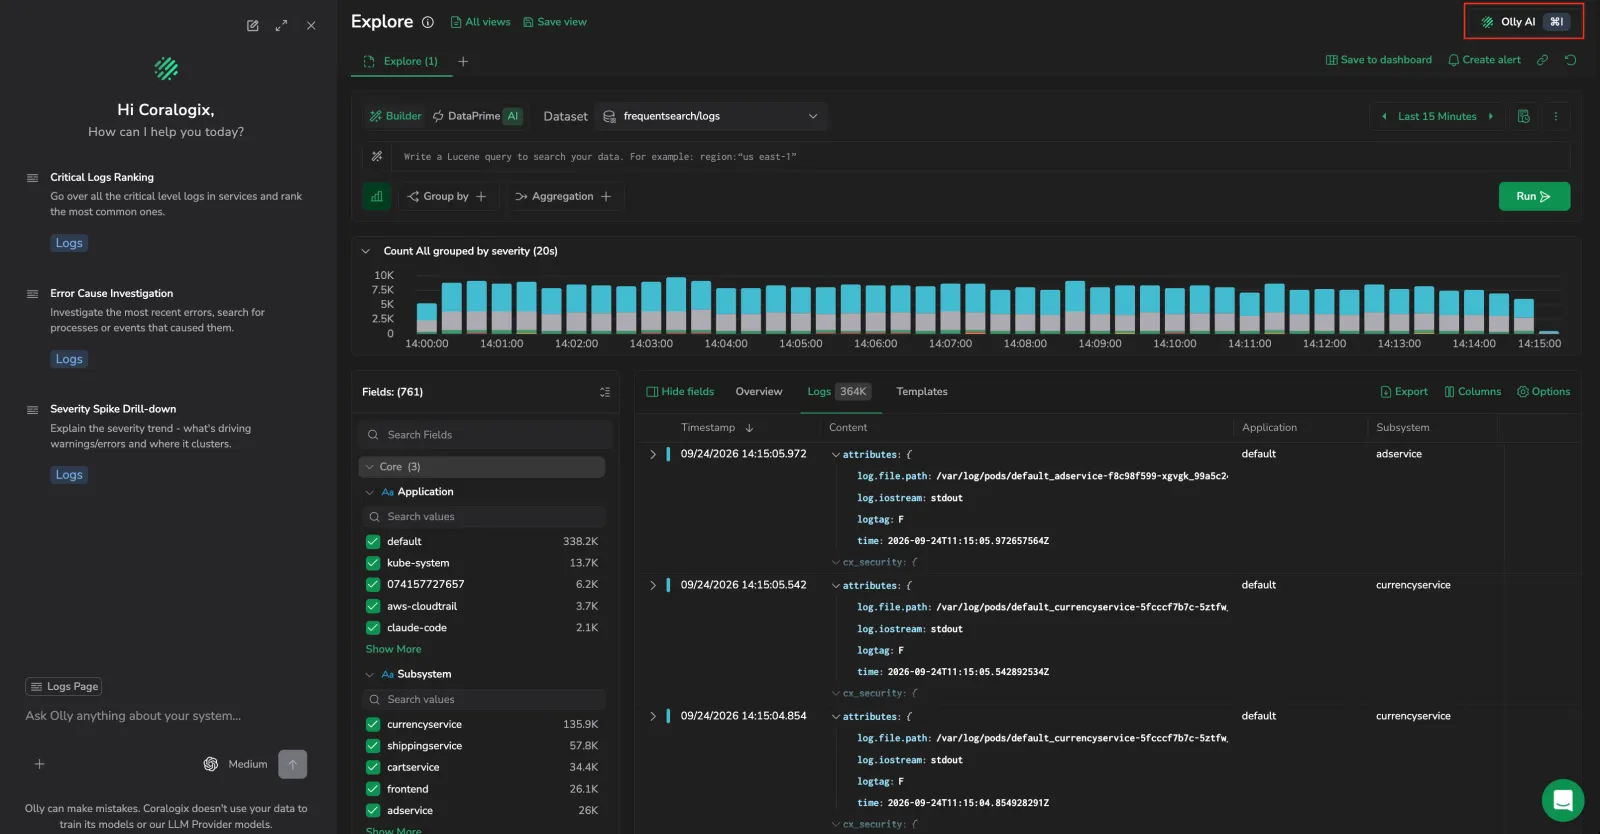
Task: Open the saved queries icon beside the time picker
Action: tap(1524, 117)
